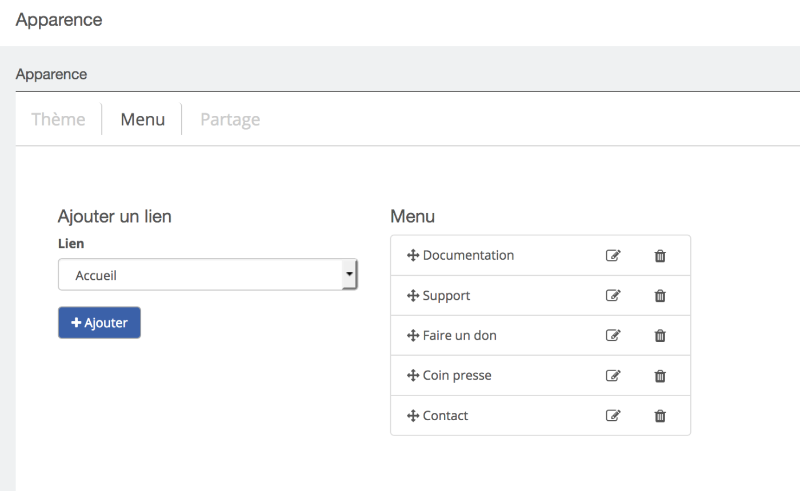Open the Lien dropdown showing Accueil
Image resolution: width=800 pixels, height=491 pixels.
[208, 275]
